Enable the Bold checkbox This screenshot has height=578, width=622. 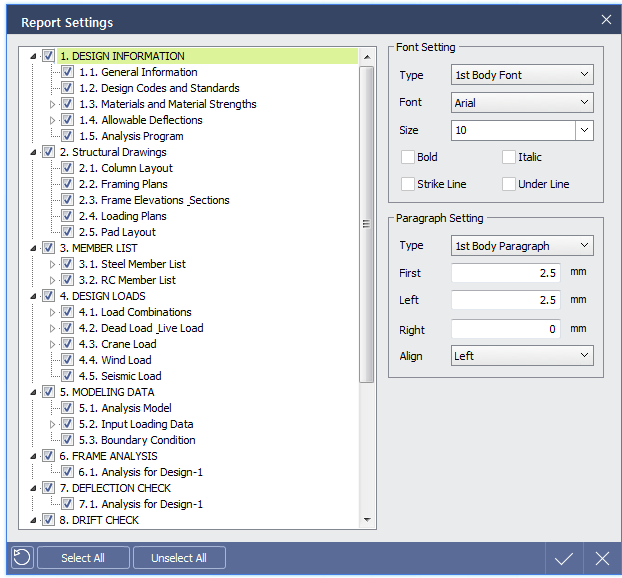point(408,157)
